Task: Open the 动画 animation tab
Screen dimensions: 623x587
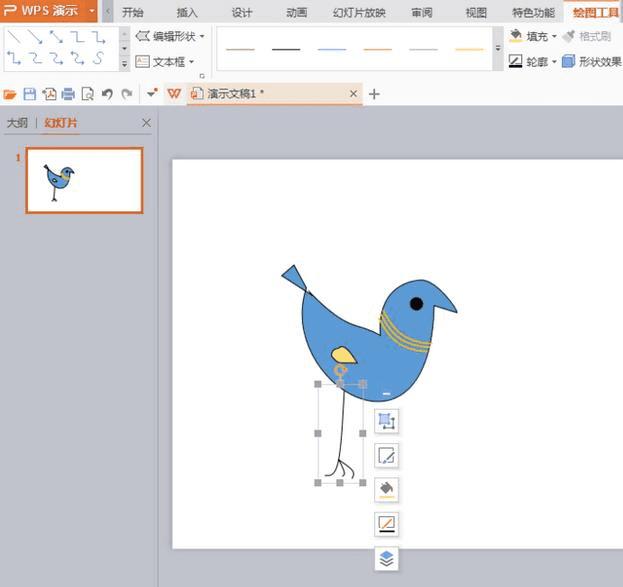Action: (x=296, y=12)
